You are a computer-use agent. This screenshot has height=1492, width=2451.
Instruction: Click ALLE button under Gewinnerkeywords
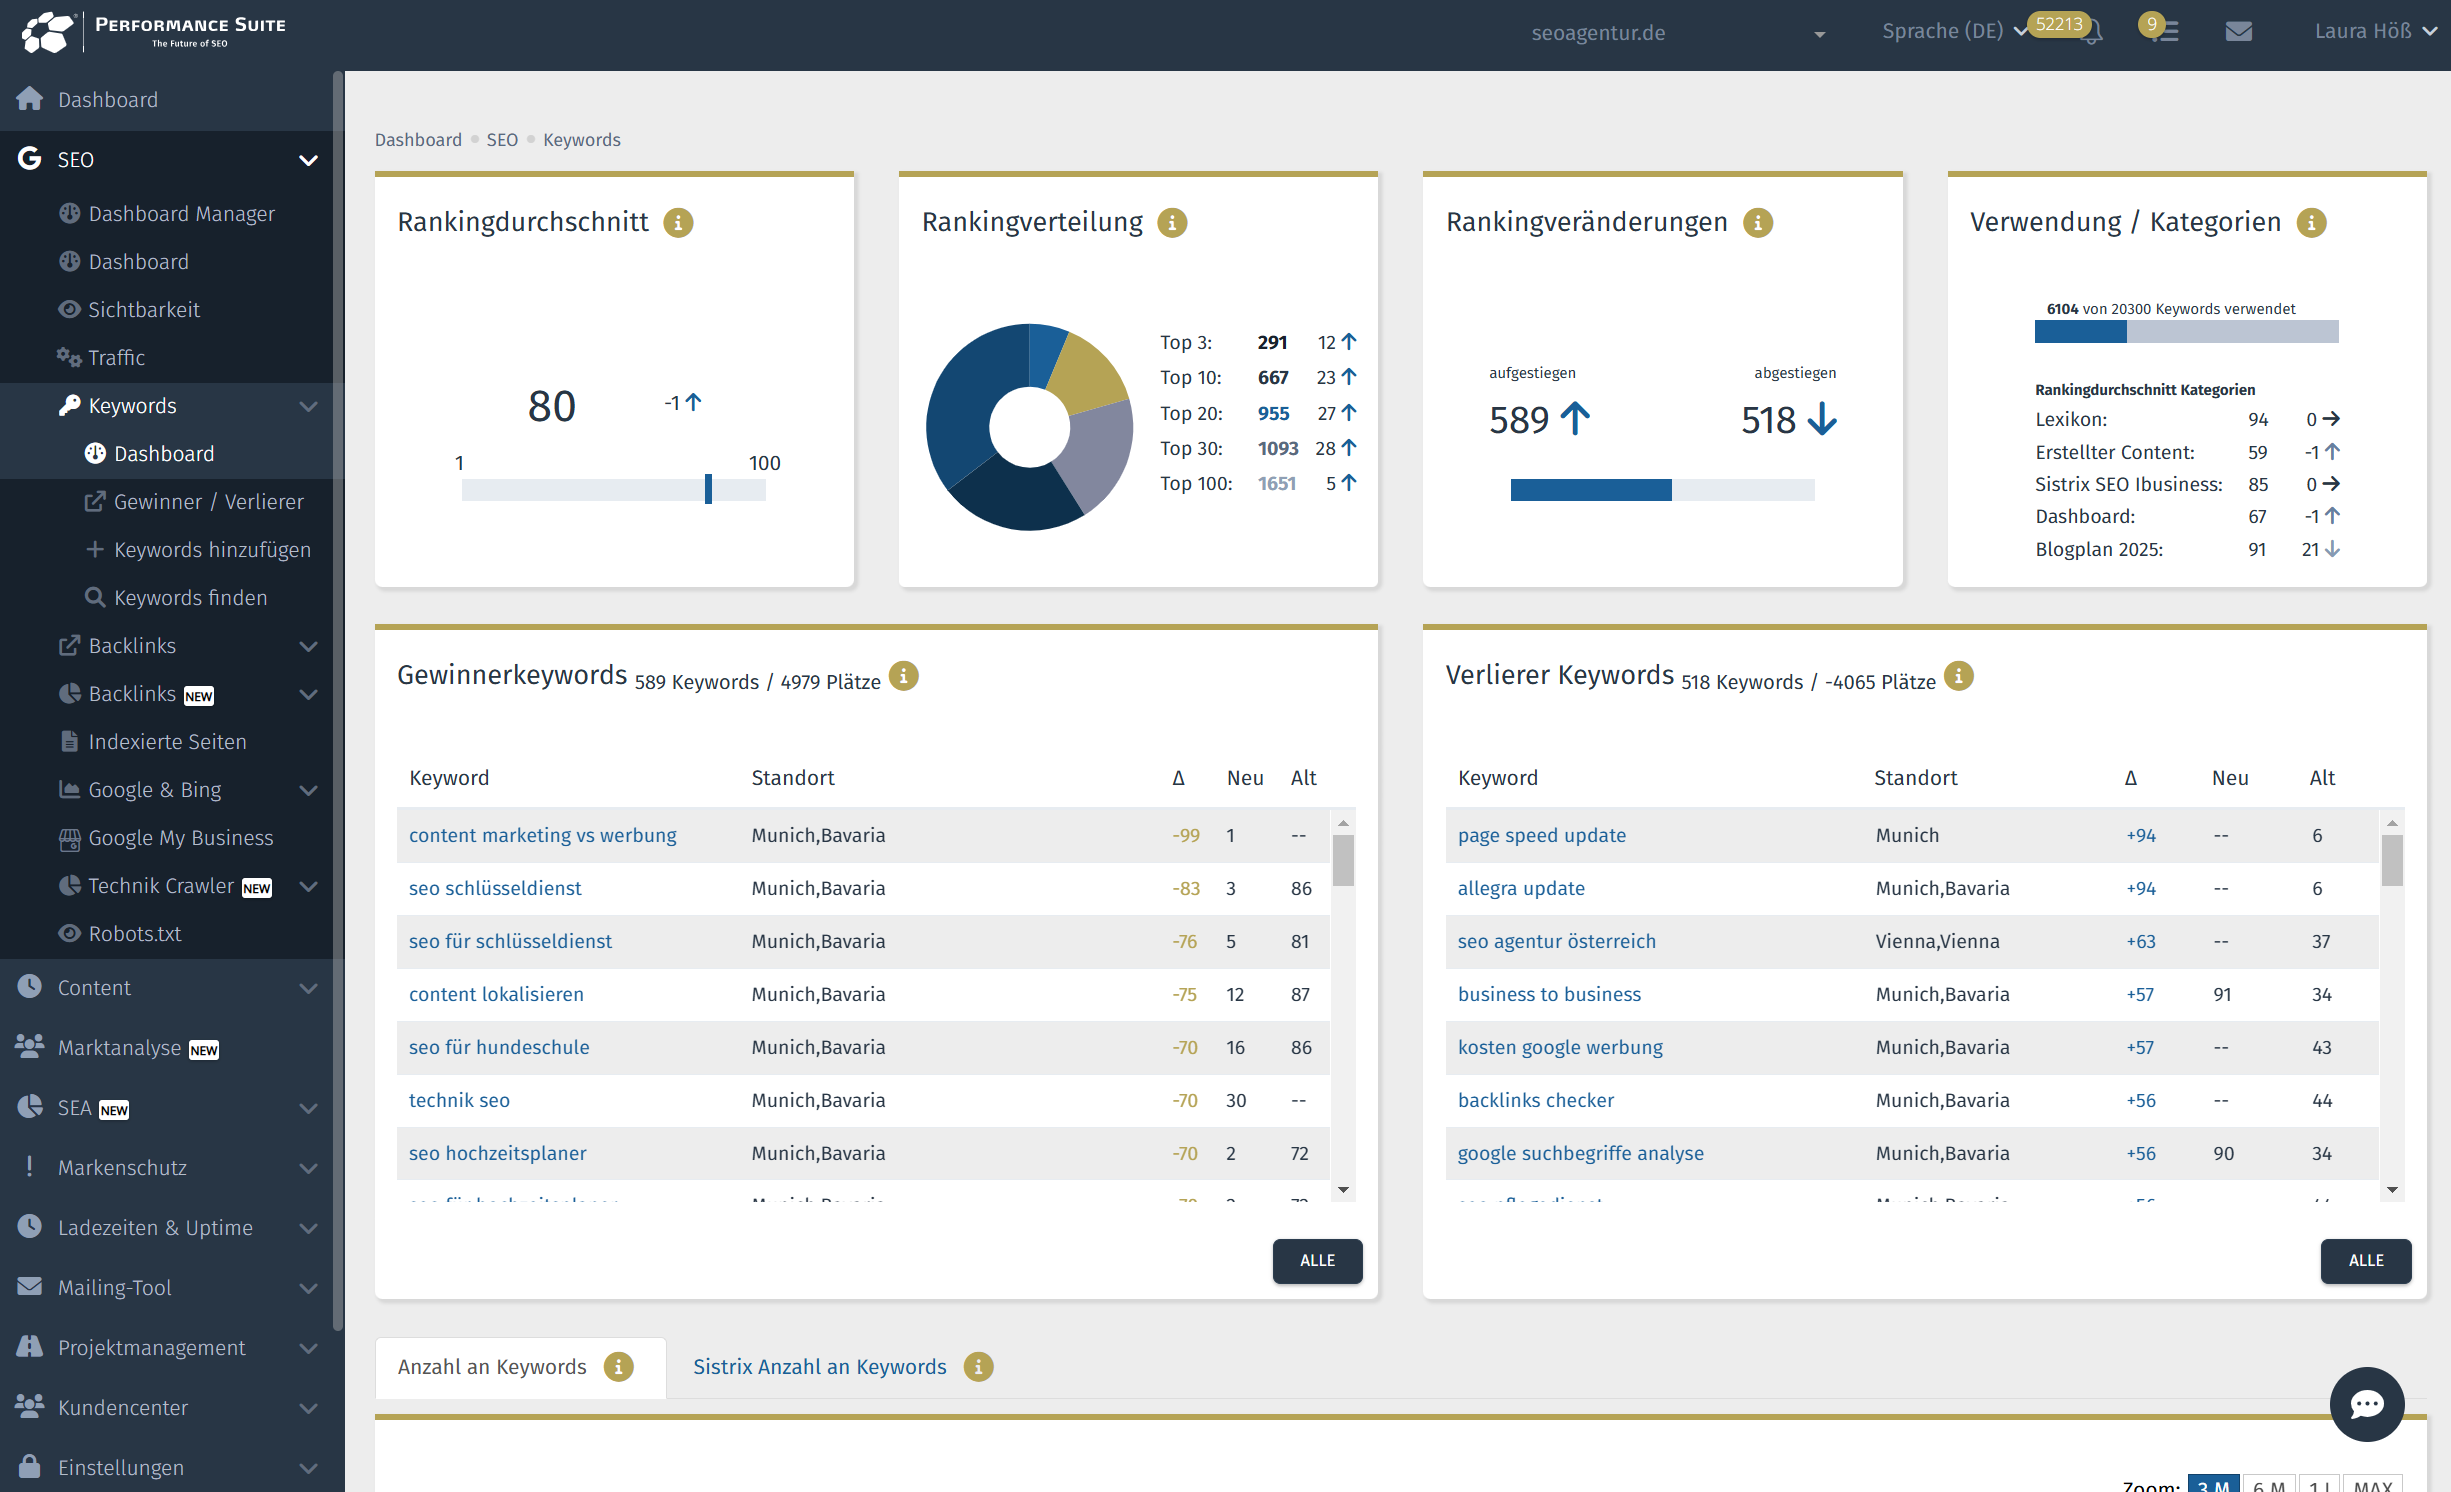[x=1317, y=1260]
